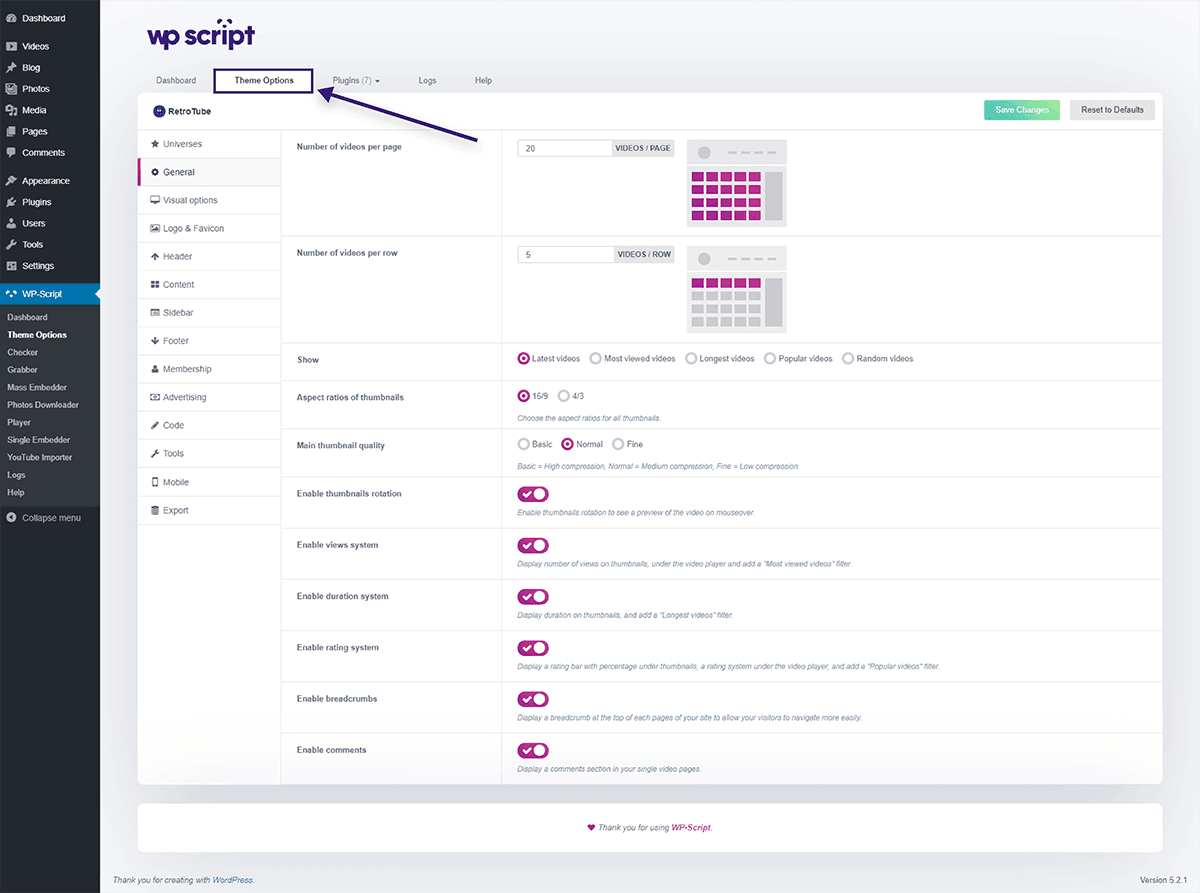This screenshot has width=1200, height=893.
Task: Switch to the top Dashboard tab
Action: click(176, 80)
